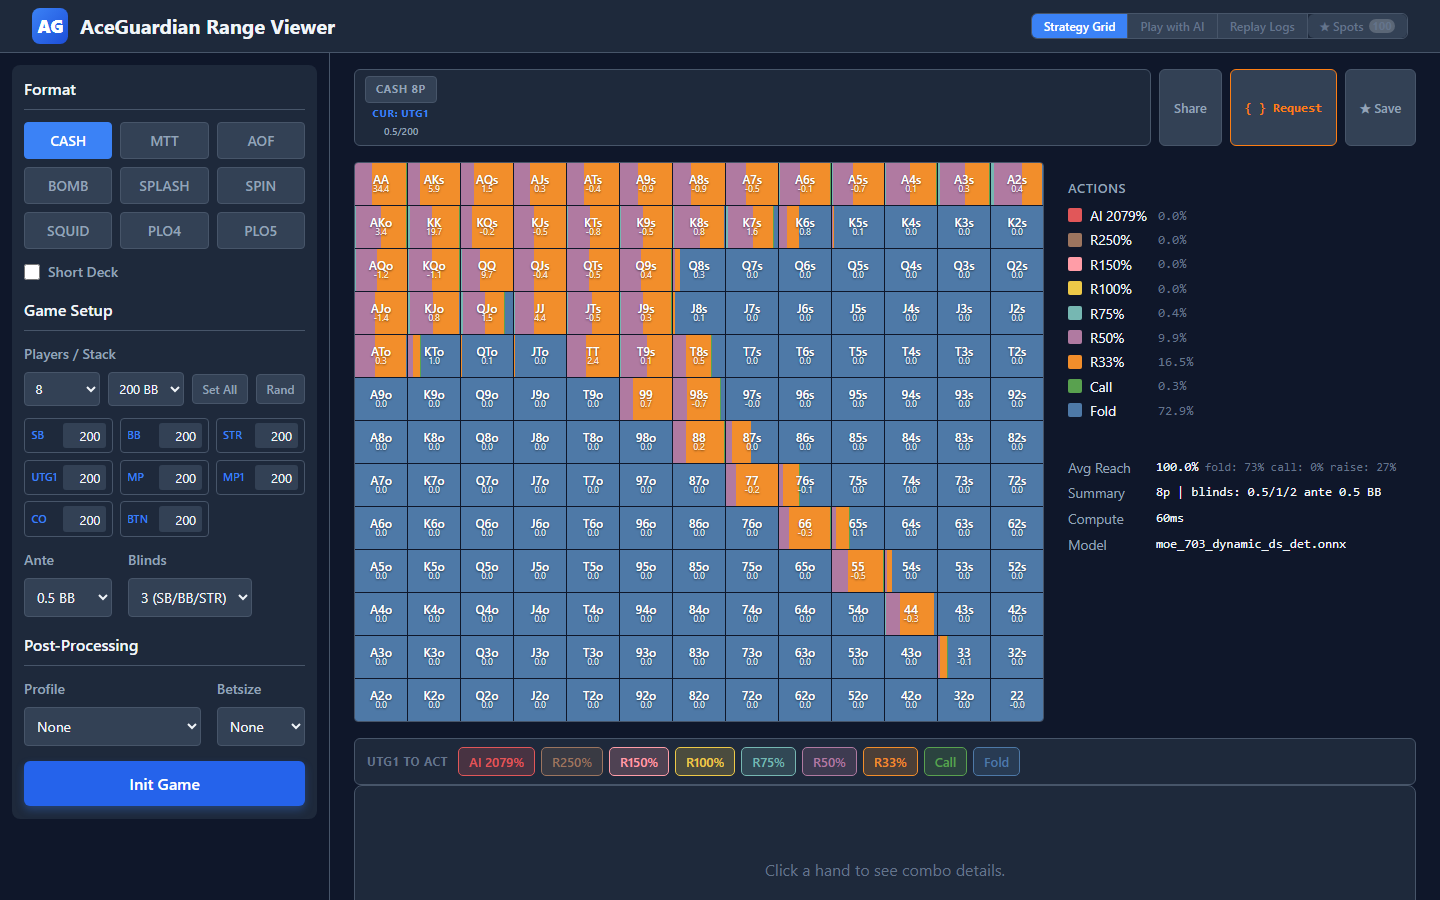Click the Share button

[1190, 108]
